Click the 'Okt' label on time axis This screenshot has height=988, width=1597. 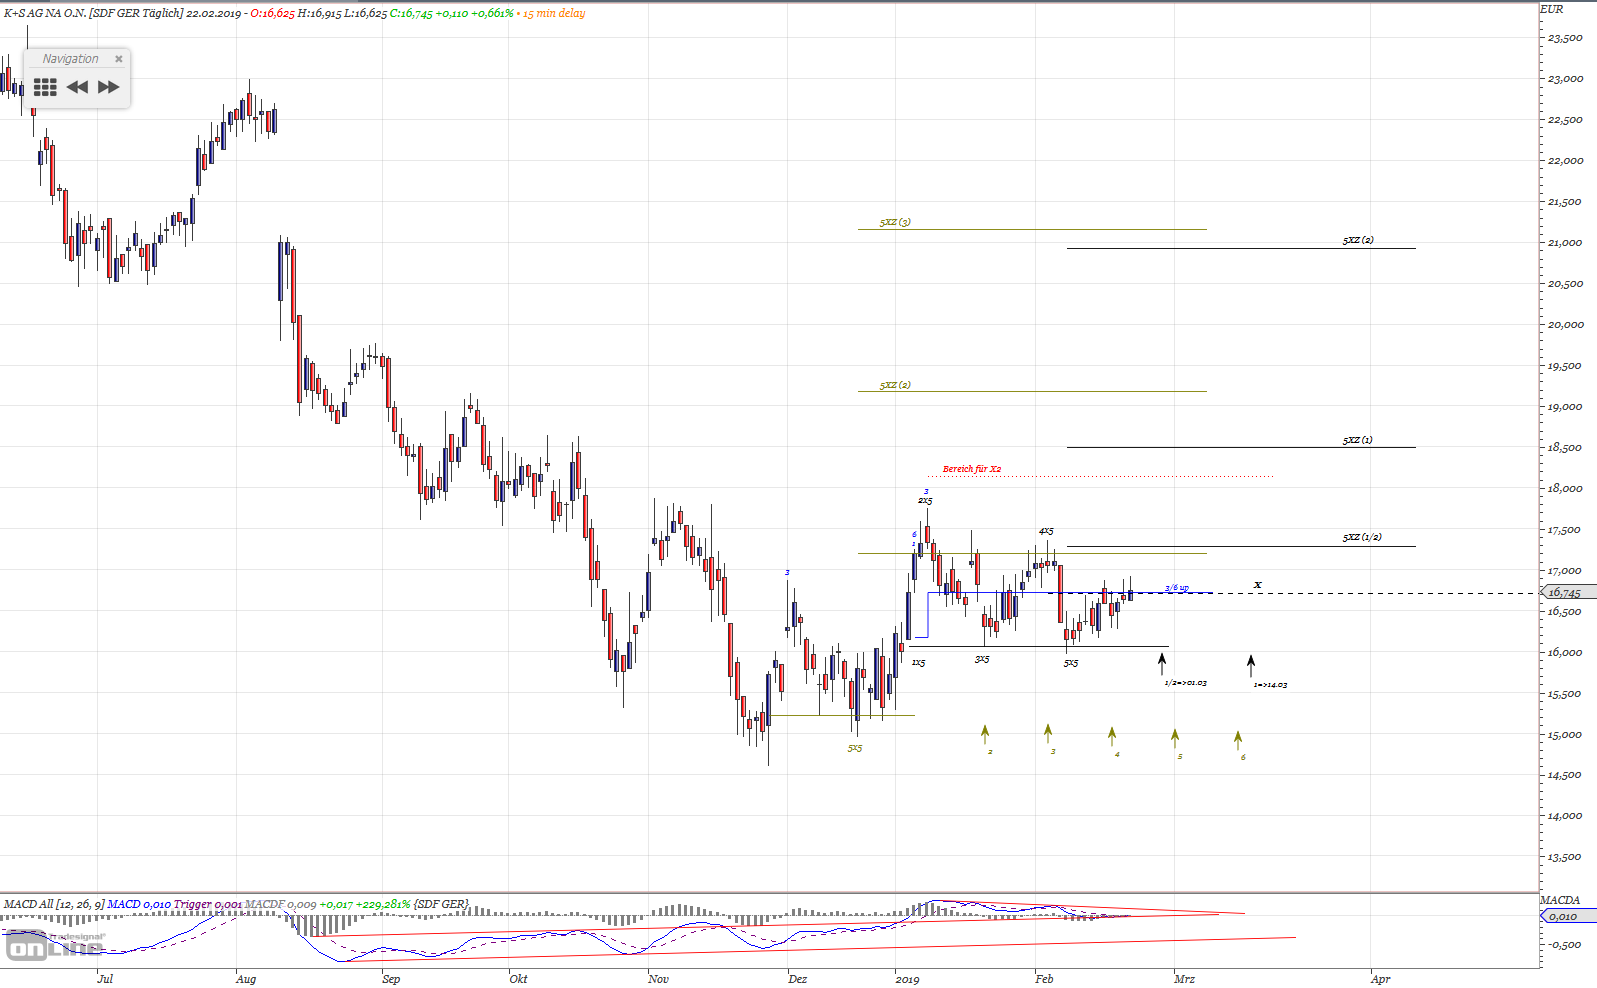point(518,979)
